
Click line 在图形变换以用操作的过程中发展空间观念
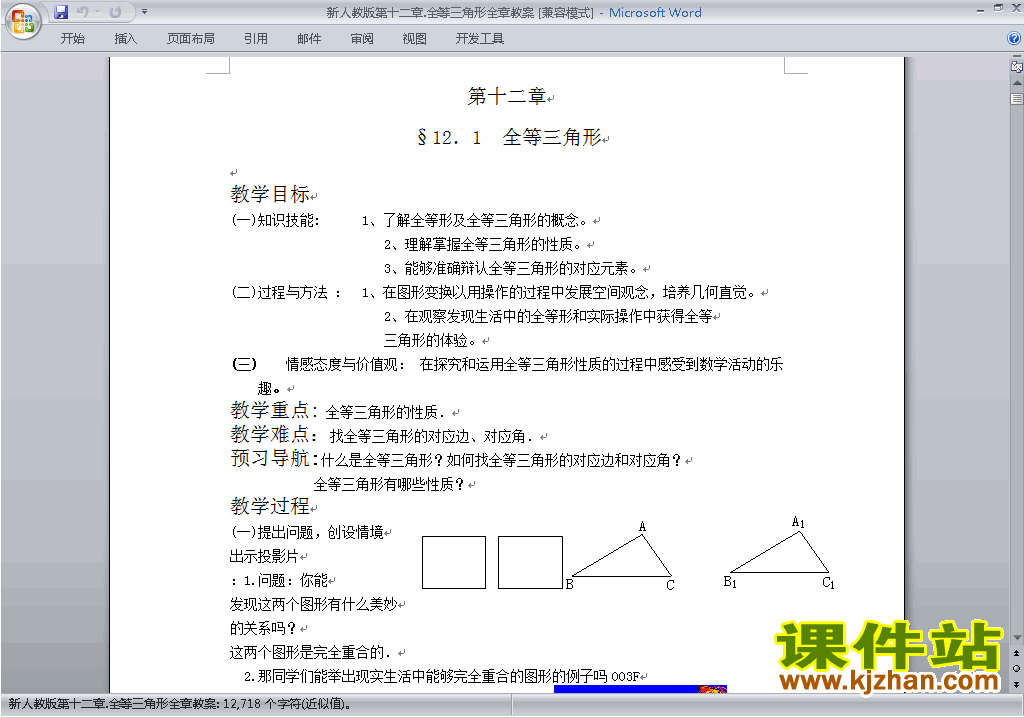click(x=559, y=293)
